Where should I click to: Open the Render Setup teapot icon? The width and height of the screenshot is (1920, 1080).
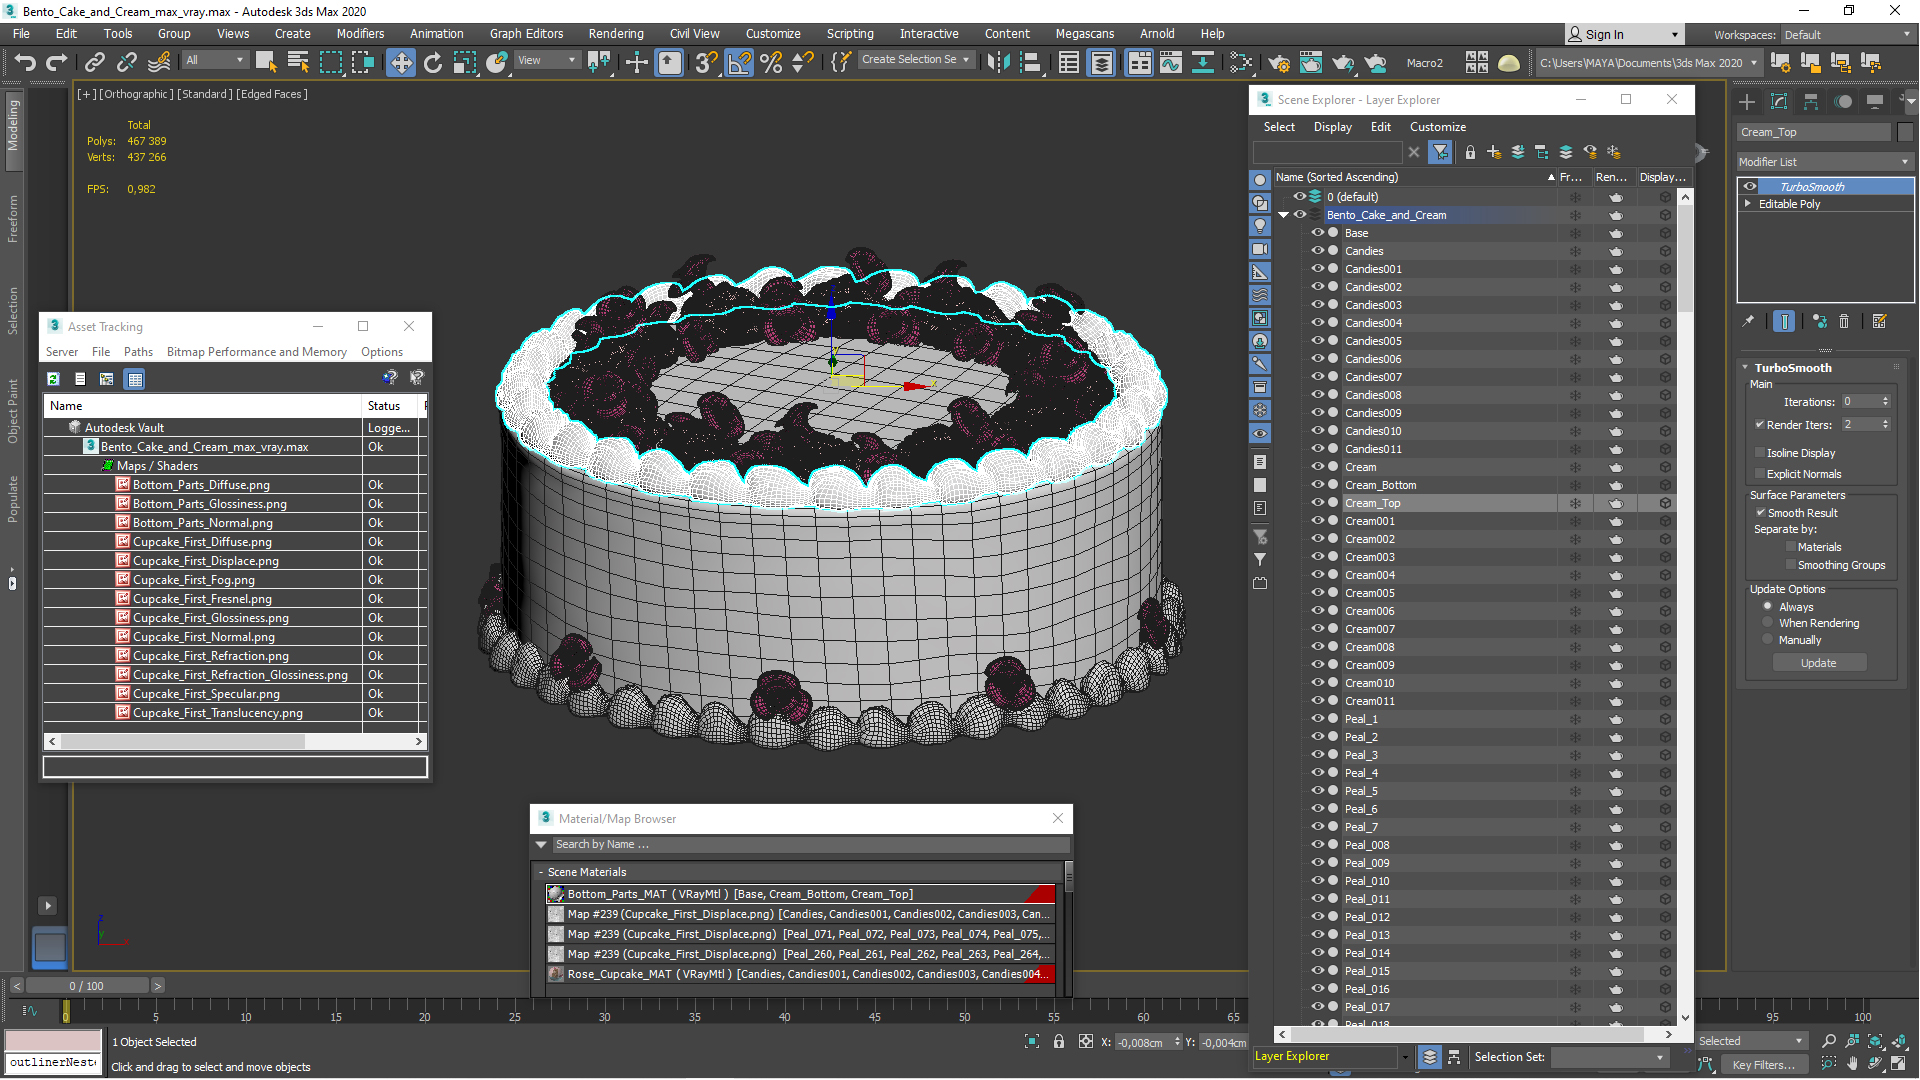pyautogui.click(x=1278, y=62)
